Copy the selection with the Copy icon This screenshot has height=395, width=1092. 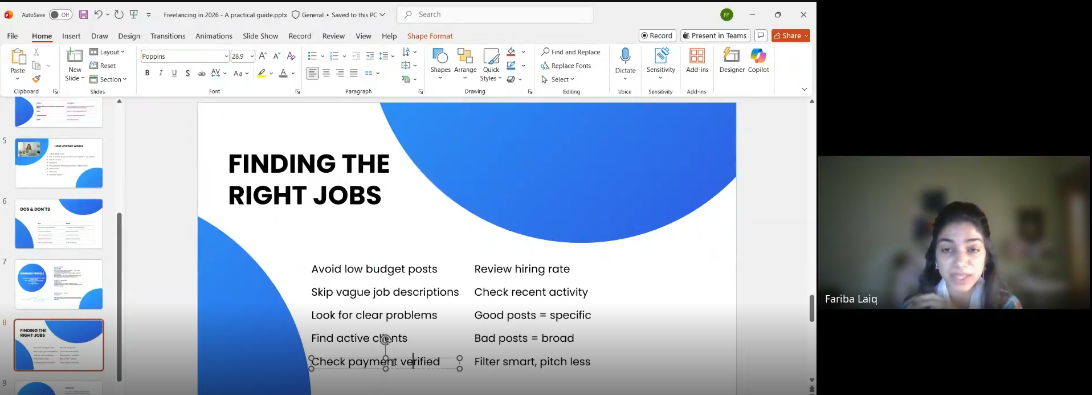coord(36,65)
